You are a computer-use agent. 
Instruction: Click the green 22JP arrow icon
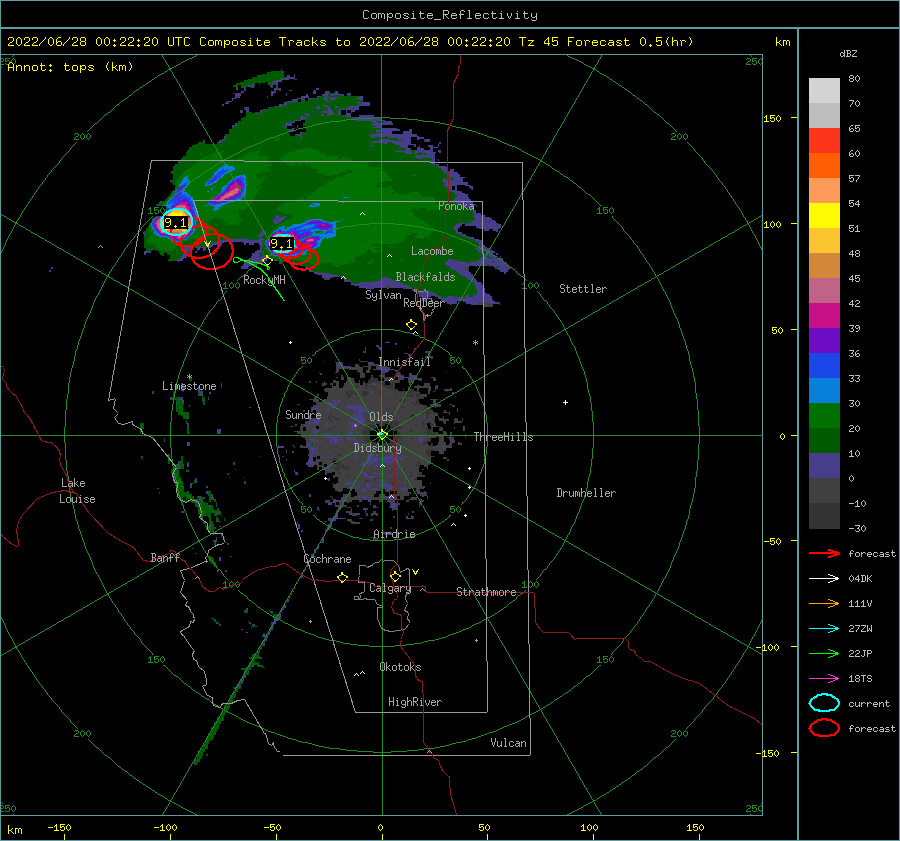(824, 653)
